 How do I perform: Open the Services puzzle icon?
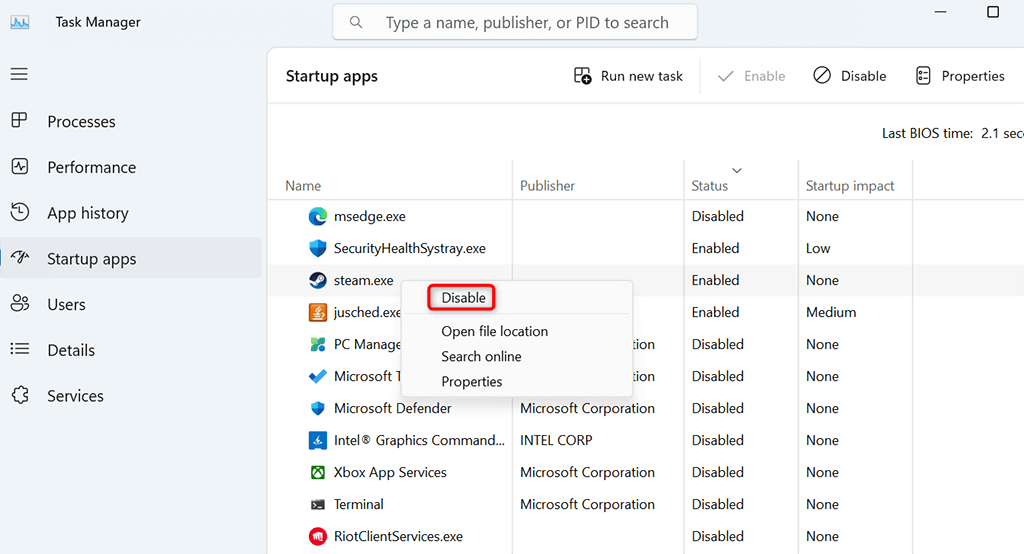[x=19, y=395]
